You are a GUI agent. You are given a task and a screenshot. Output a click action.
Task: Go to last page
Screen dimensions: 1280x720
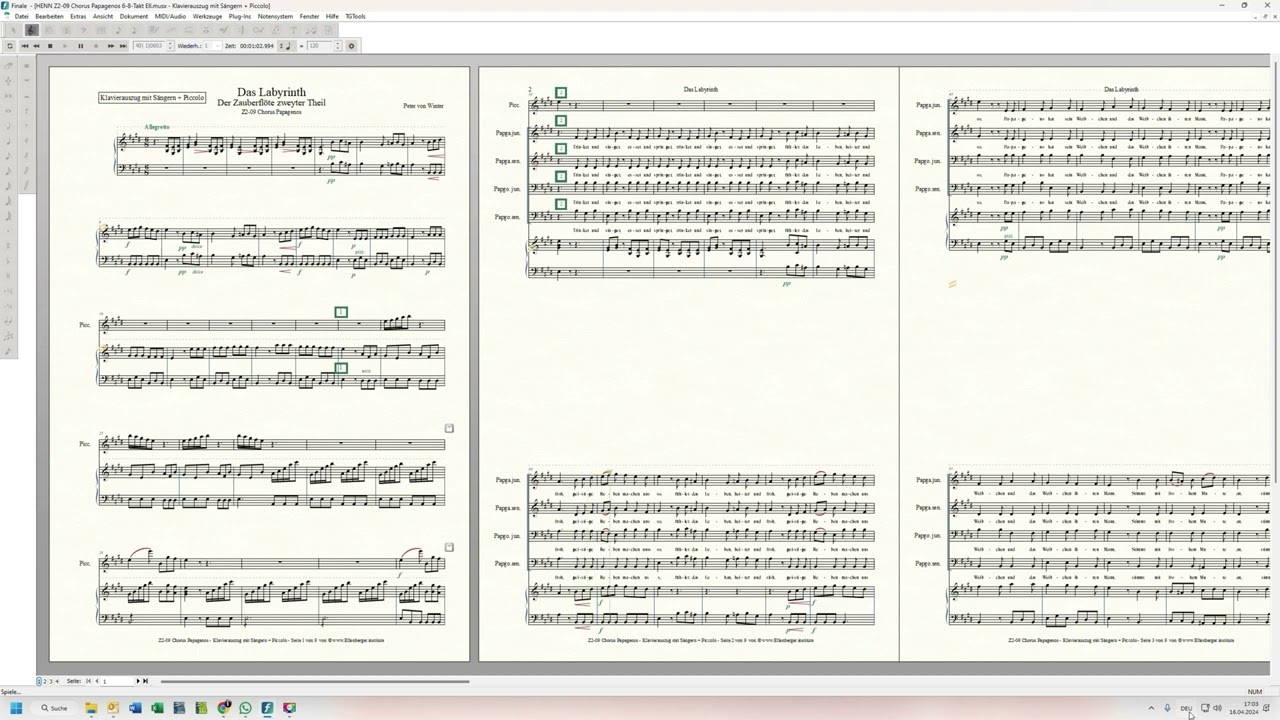tap(145, 681)
